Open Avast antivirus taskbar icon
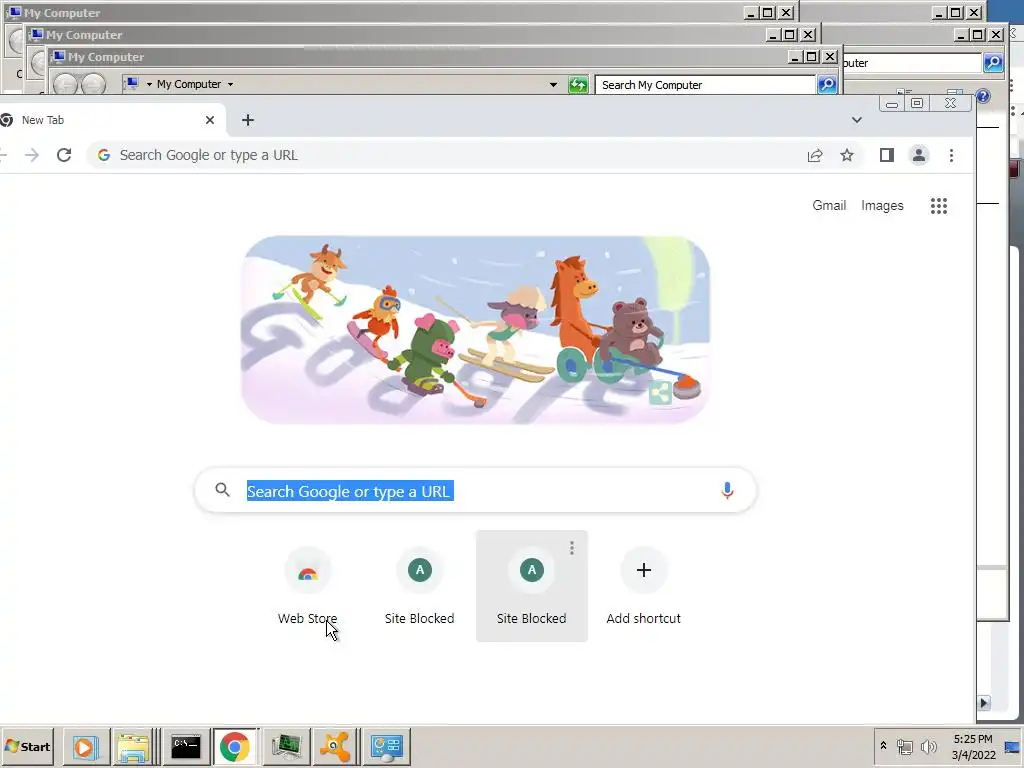1024x768 pixels. pyautogui.click(x=335, y=746)
